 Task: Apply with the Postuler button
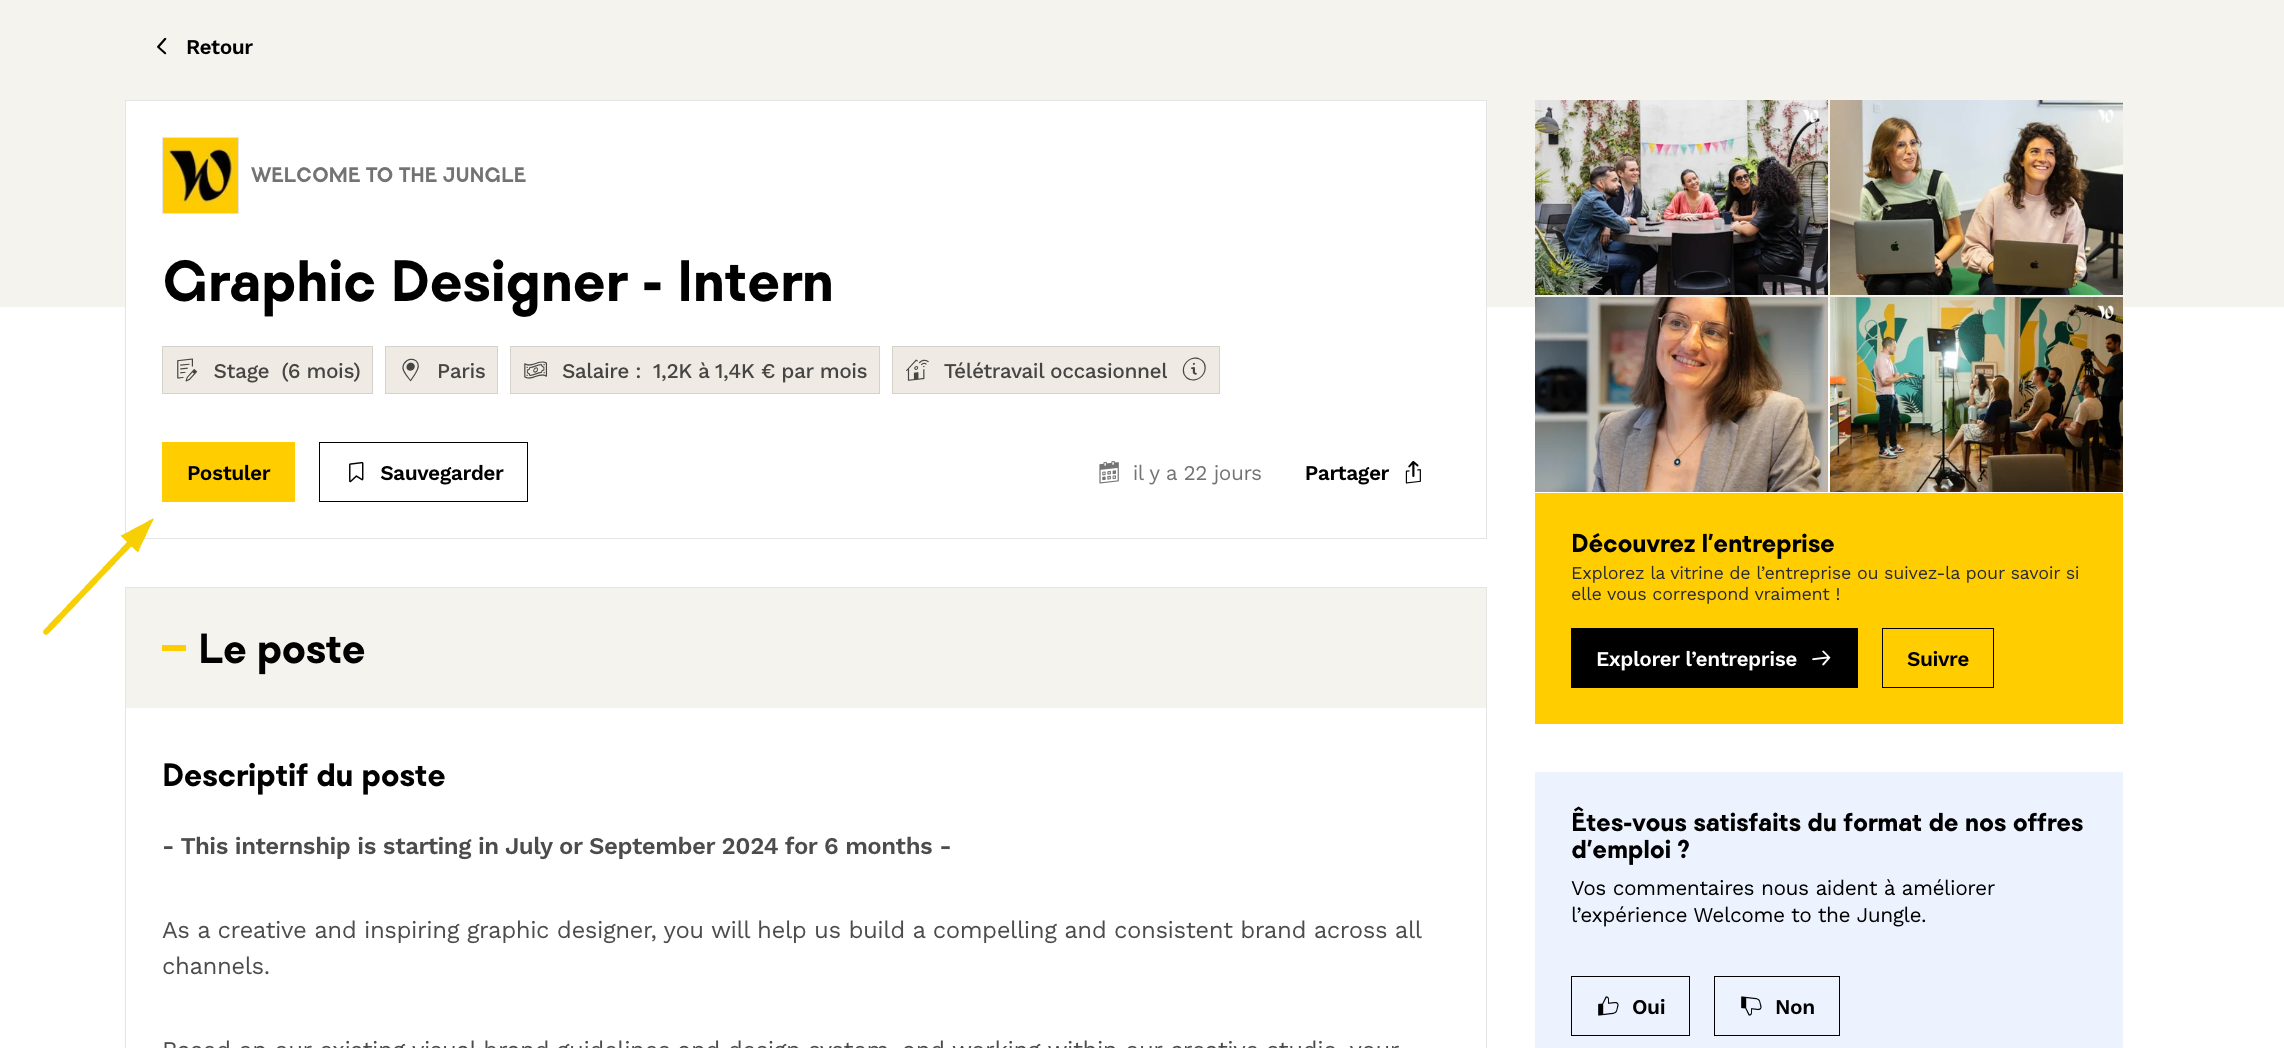pyautogui.click(x=228, y=472)
